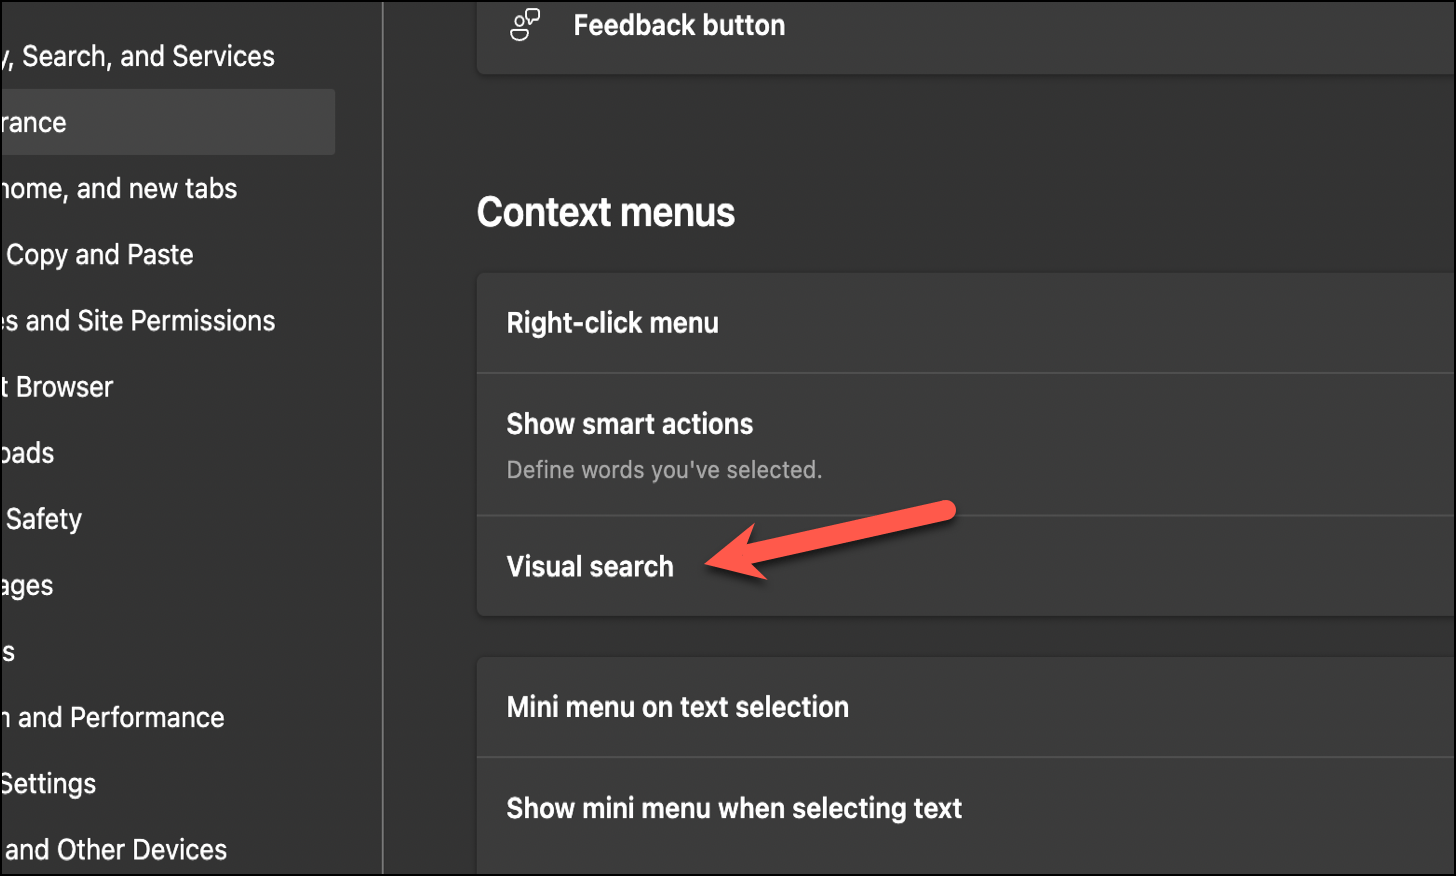This screenshot has width=1456, height=876.
Task: Go to Share, Copy and Paste settings
Action: coord(100,254)
